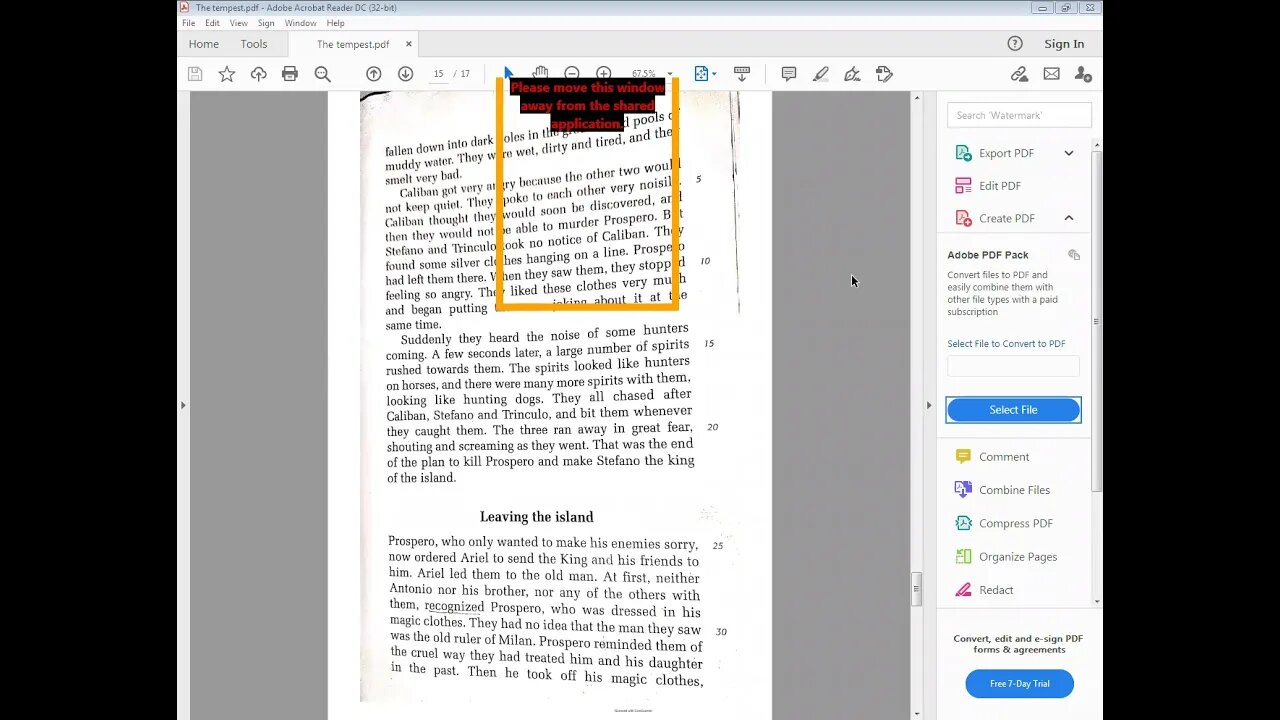Open the View menu

[239, 23]
